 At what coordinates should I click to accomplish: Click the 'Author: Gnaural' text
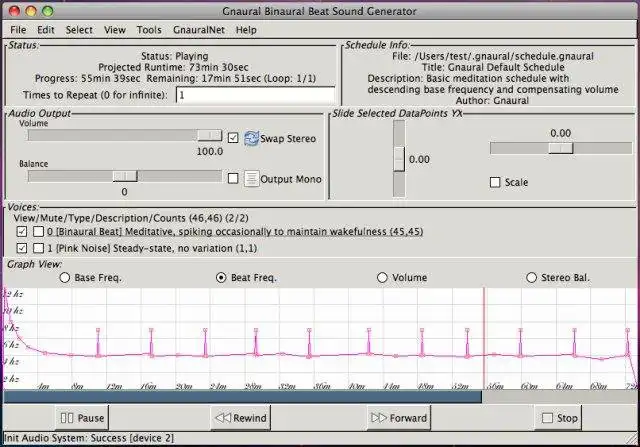point(492,100)
